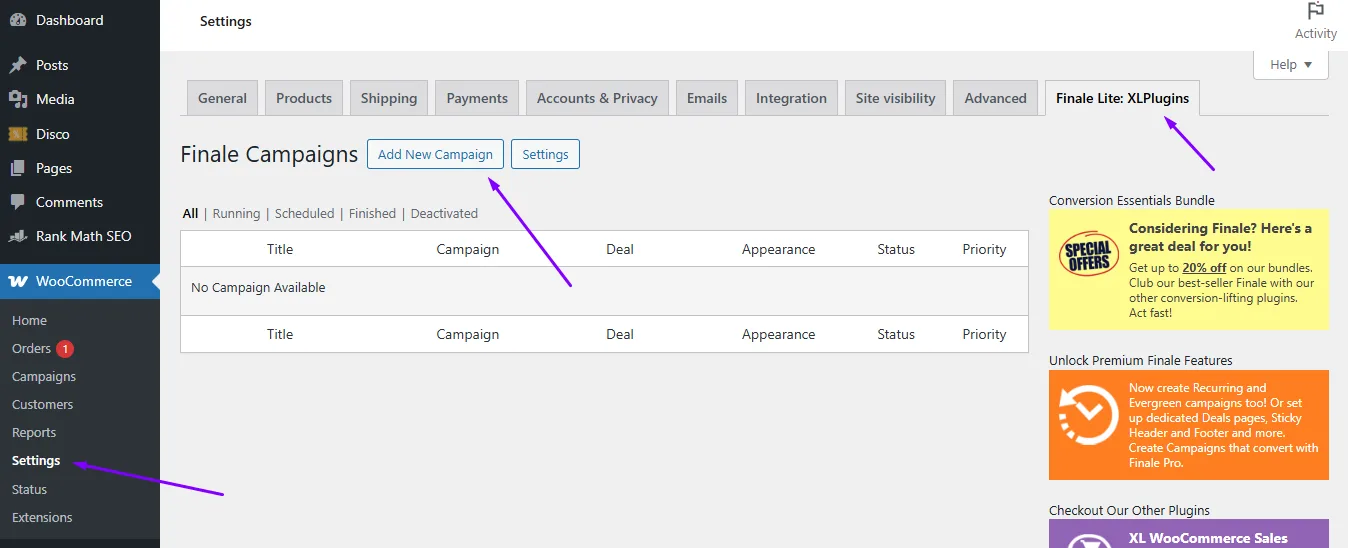Open Pages in the sidebar
The height and width of the screenshot is (548, 1348).
coord(80,168)
